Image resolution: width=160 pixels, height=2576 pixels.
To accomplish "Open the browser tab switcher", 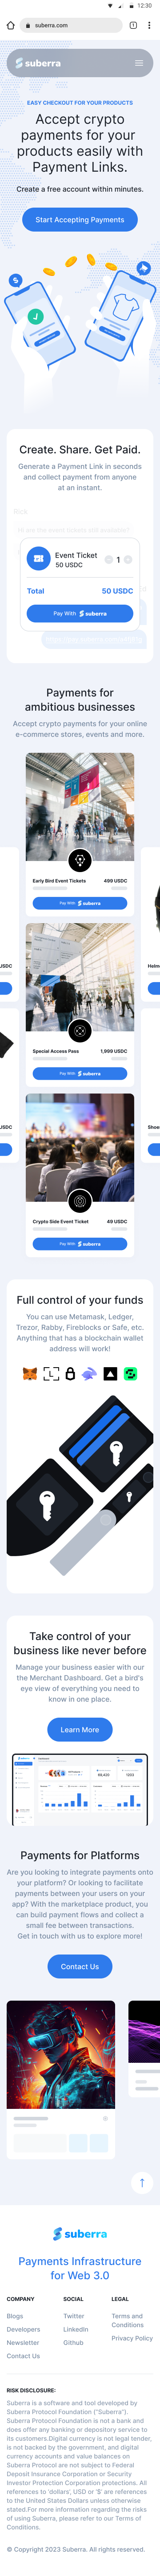I will point(133,25).
